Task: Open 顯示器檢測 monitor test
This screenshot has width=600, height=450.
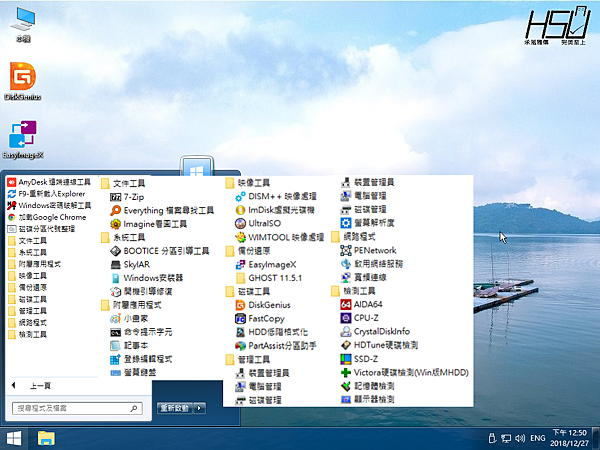Action: [367, 399]
